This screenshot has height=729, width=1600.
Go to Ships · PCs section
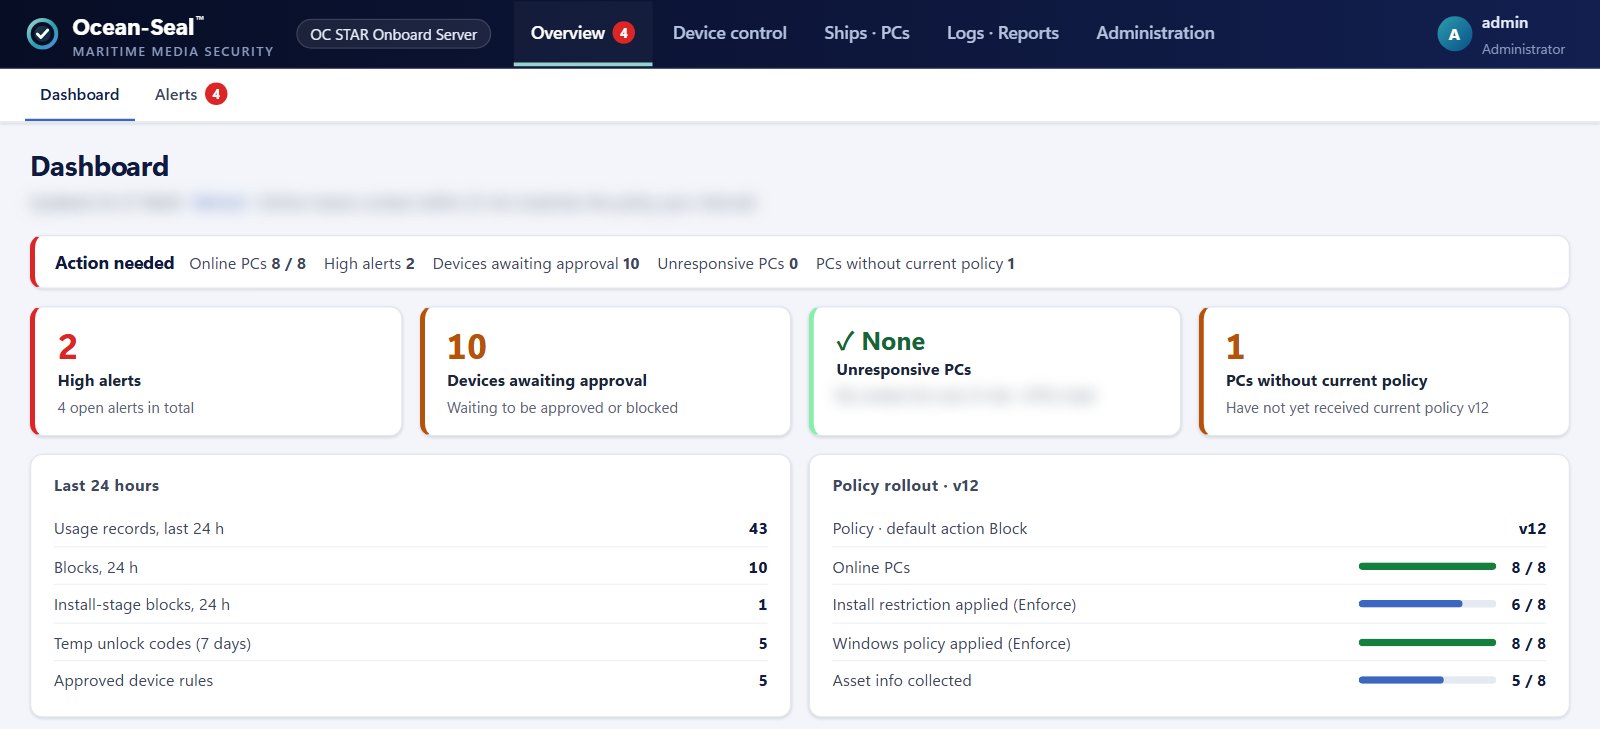867,33
